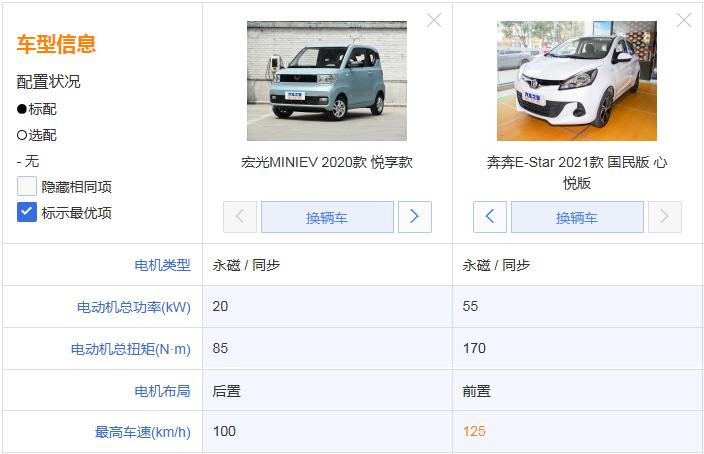Screen dimensions: 704x454
Task: Uncheck 标示最优项 checkbox
Action: pos(26,212)
